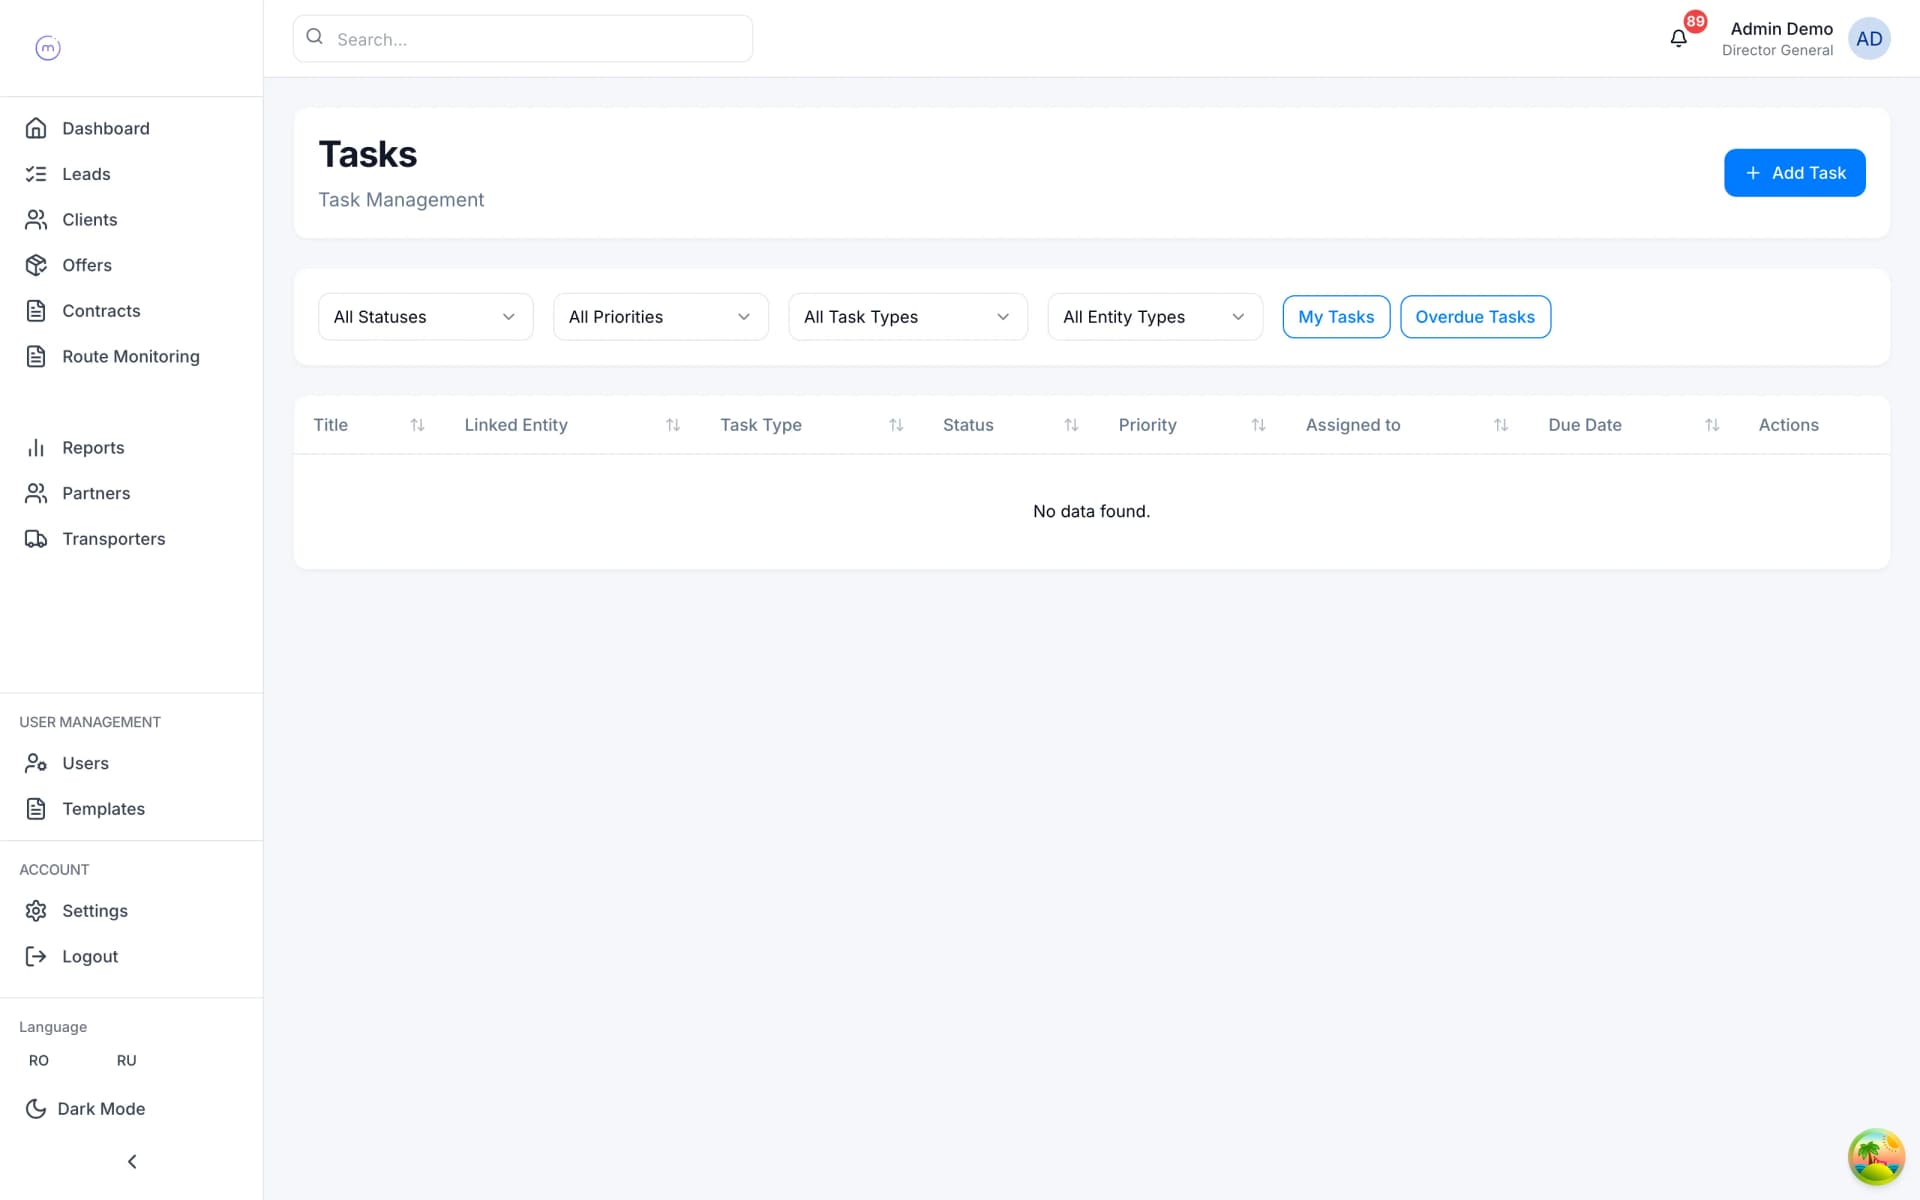Open the All Task Types dropdown
The image size is (1920, 1200).
tap(908, 317)
